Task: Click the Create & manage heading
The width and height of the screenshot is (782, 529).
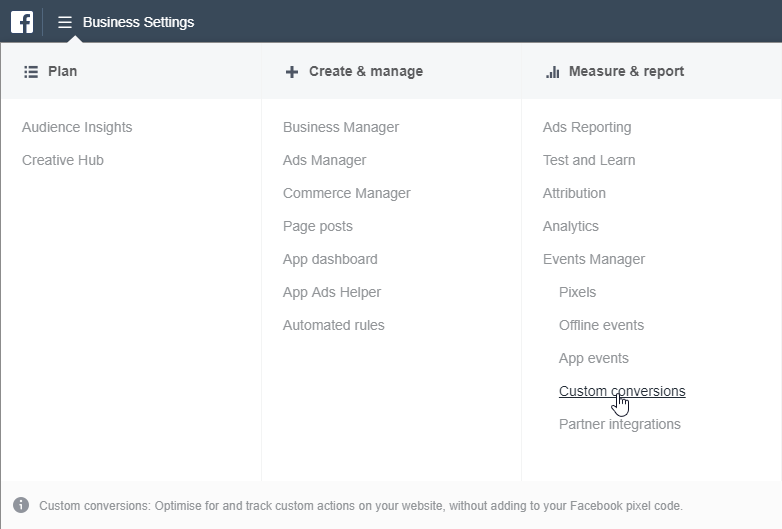Action: pyautogui.click(x=366, y=71)
